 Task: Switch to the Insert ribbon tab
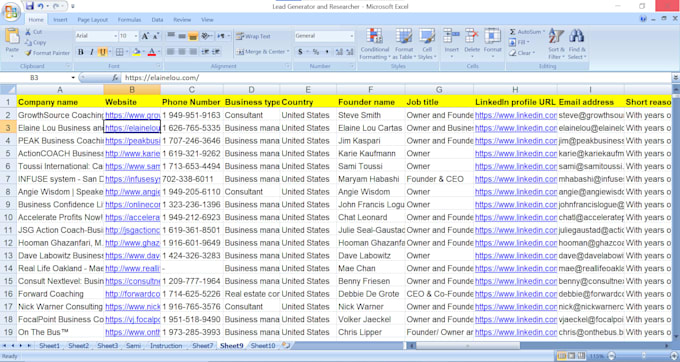60,20
